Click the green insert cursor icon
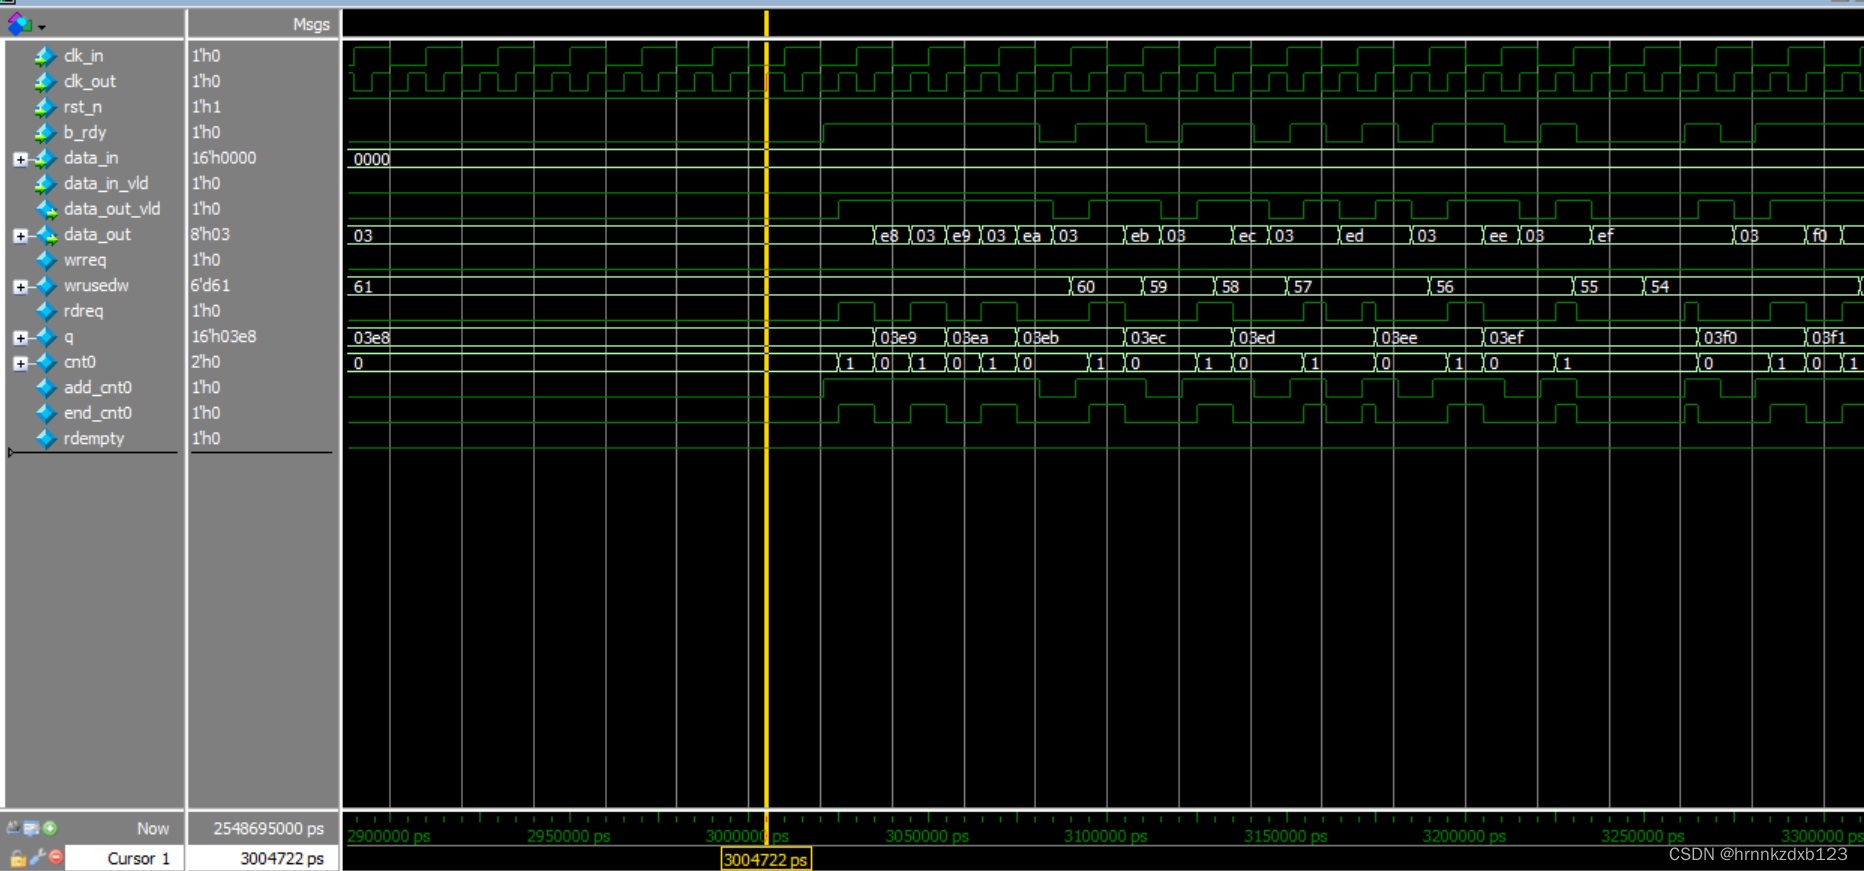The height and width of the screenshot is (871, 1864). tap(50, 828)
